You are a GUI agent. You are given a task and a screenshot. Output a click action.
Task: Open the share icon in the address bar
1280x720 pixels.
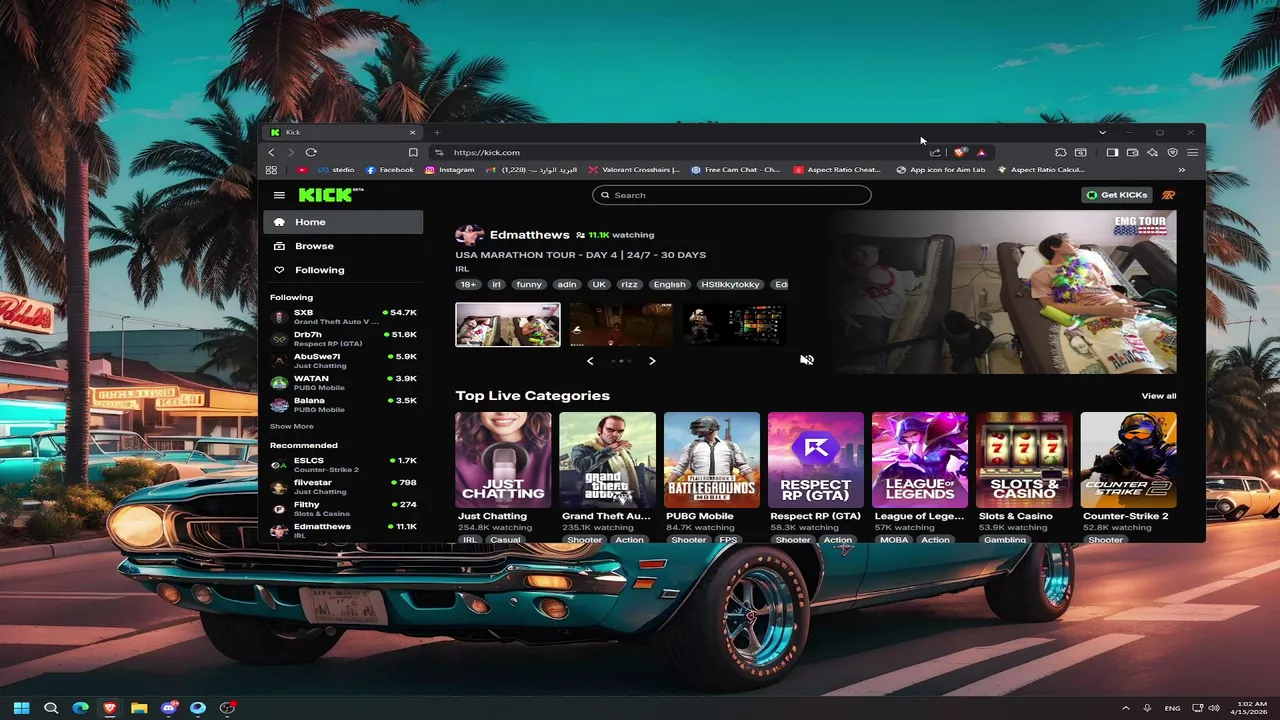tap(935, 152)
